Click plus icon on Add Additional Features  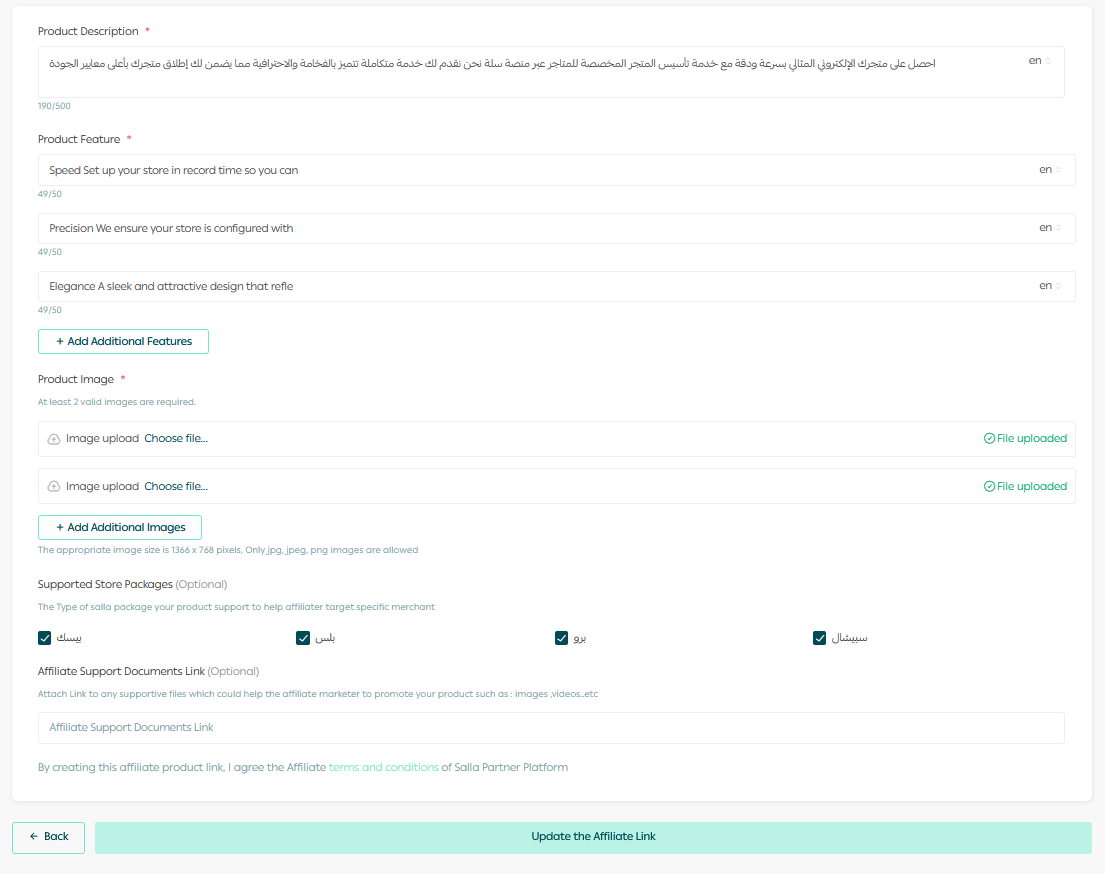pos(60,342)
